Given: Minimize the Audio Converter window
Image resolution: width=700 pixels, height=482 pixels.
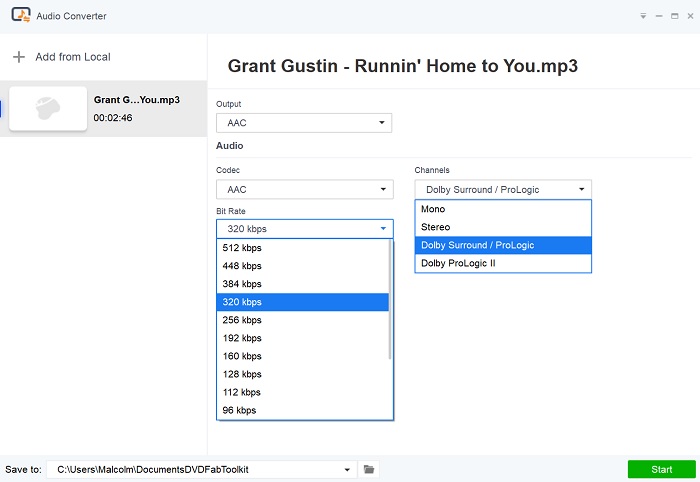Looking at the screenshot, I should click(659, 16).
